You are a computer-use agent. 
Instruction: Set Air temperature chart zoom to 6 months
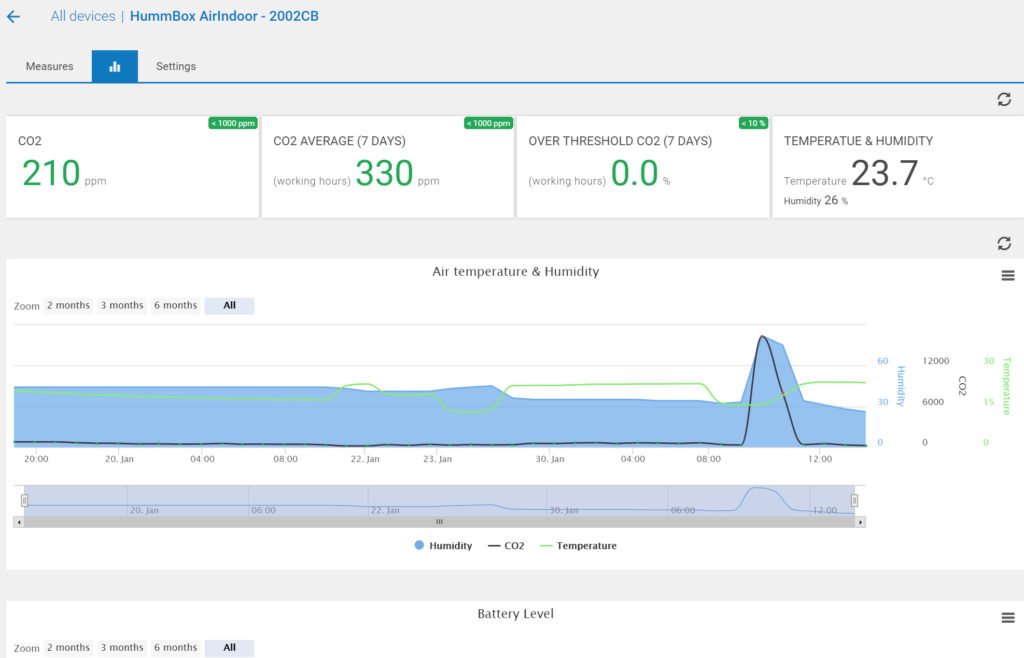[175, 306]
